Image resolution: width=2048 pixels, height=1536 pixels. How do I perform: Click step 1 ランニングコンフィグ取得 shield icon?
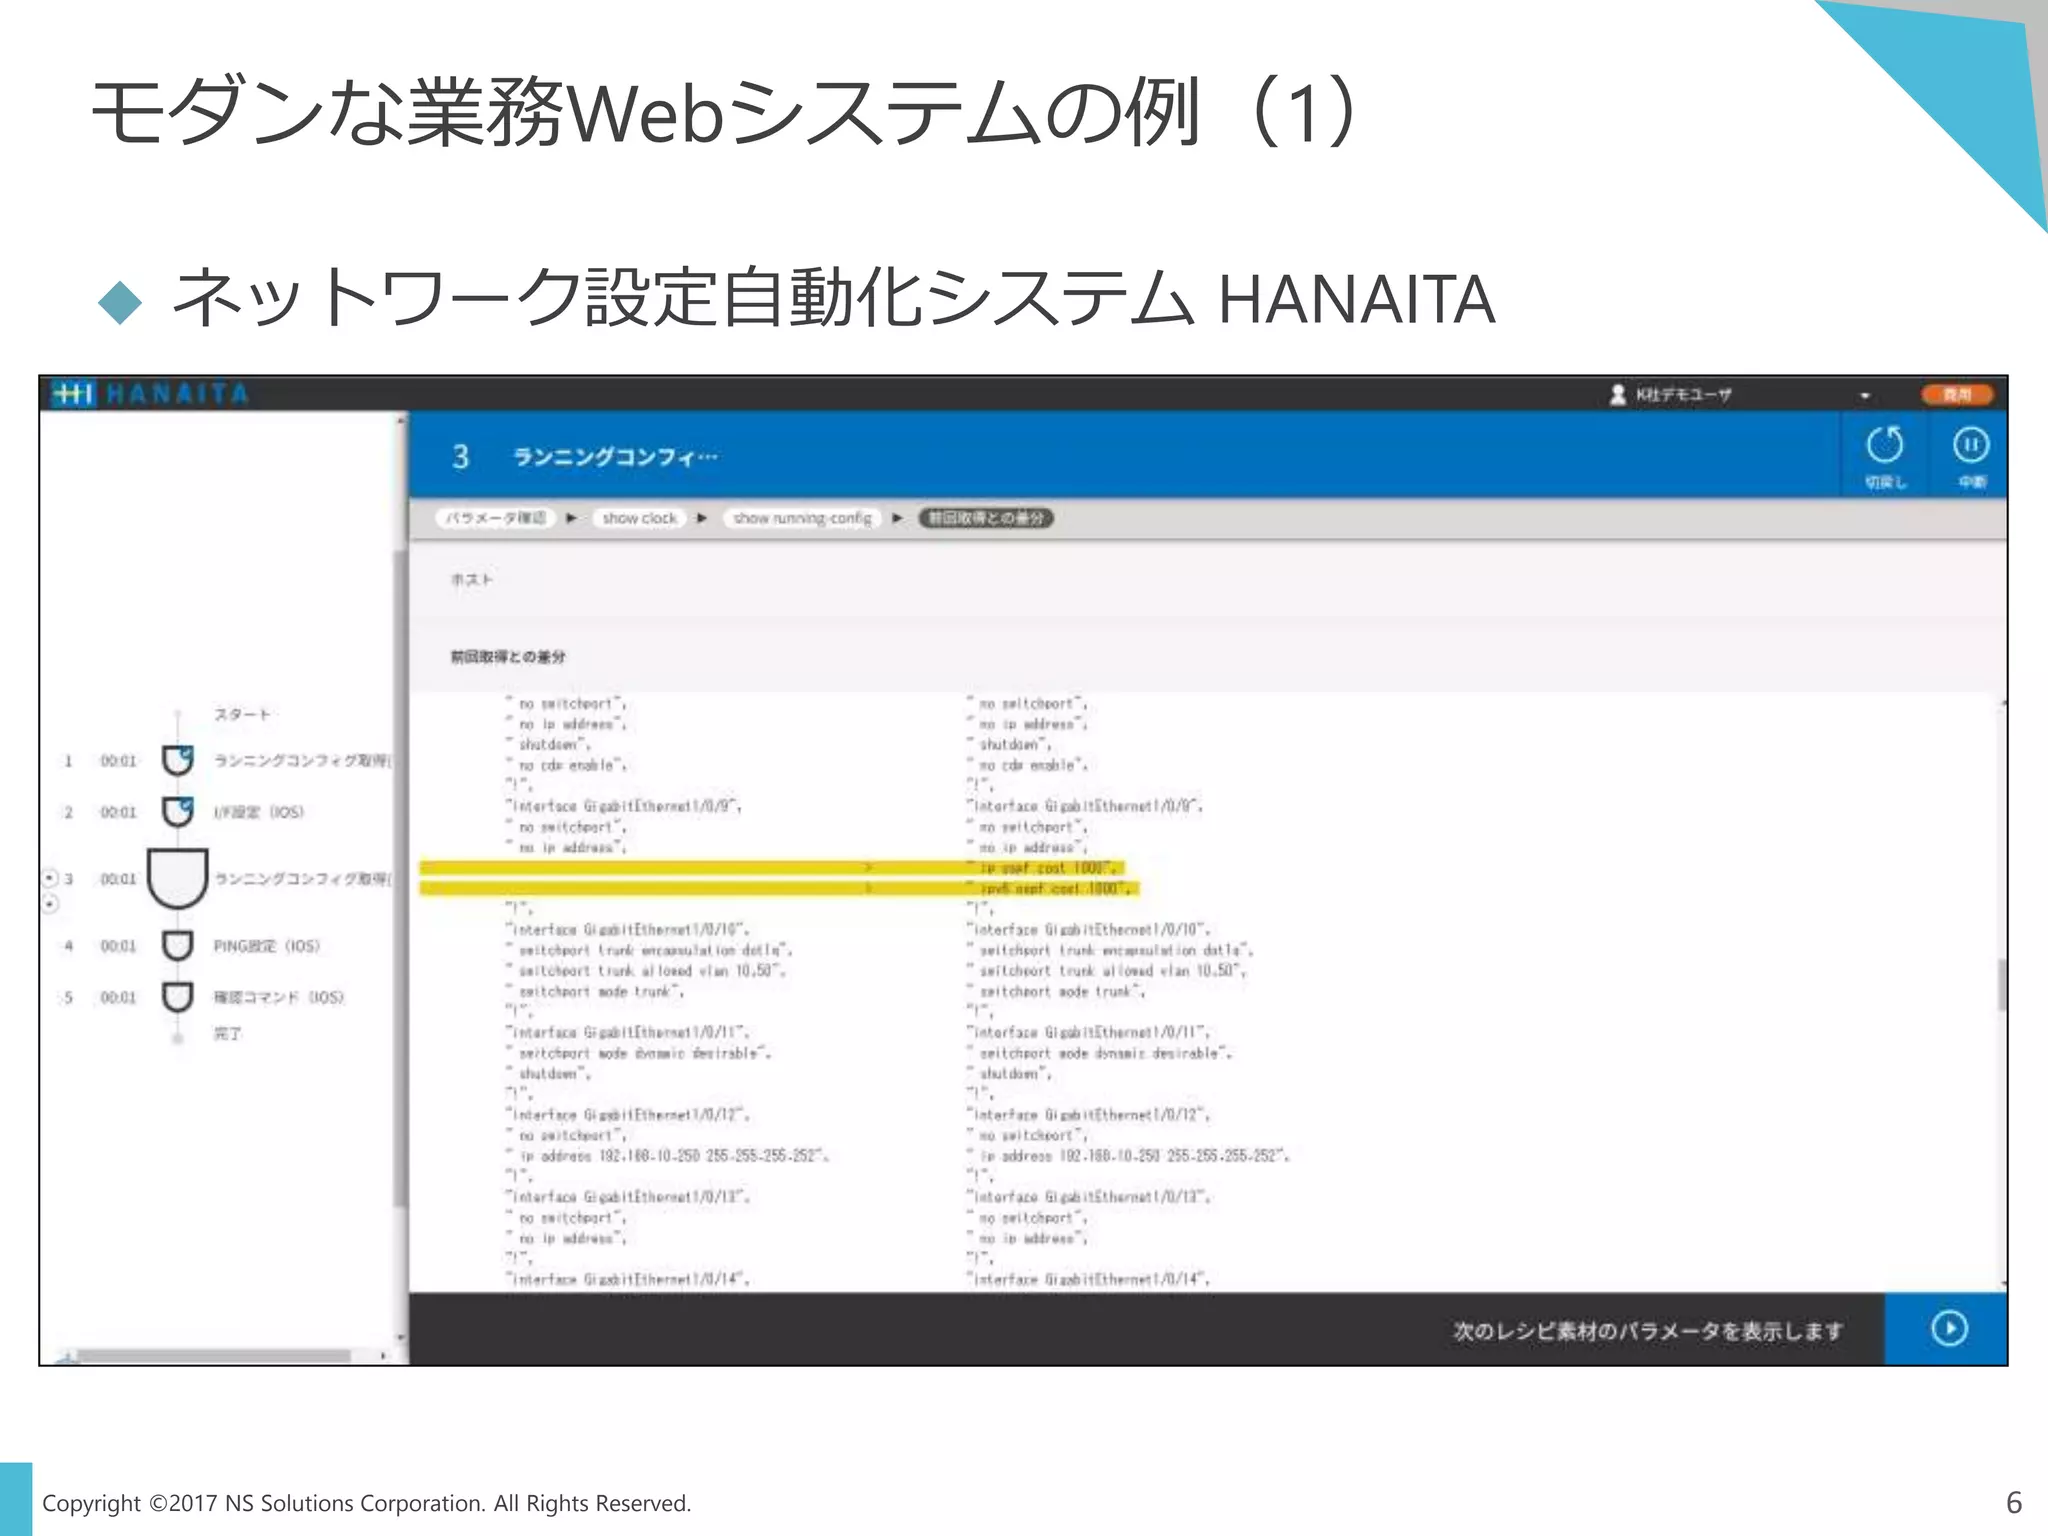click(178, 761)
